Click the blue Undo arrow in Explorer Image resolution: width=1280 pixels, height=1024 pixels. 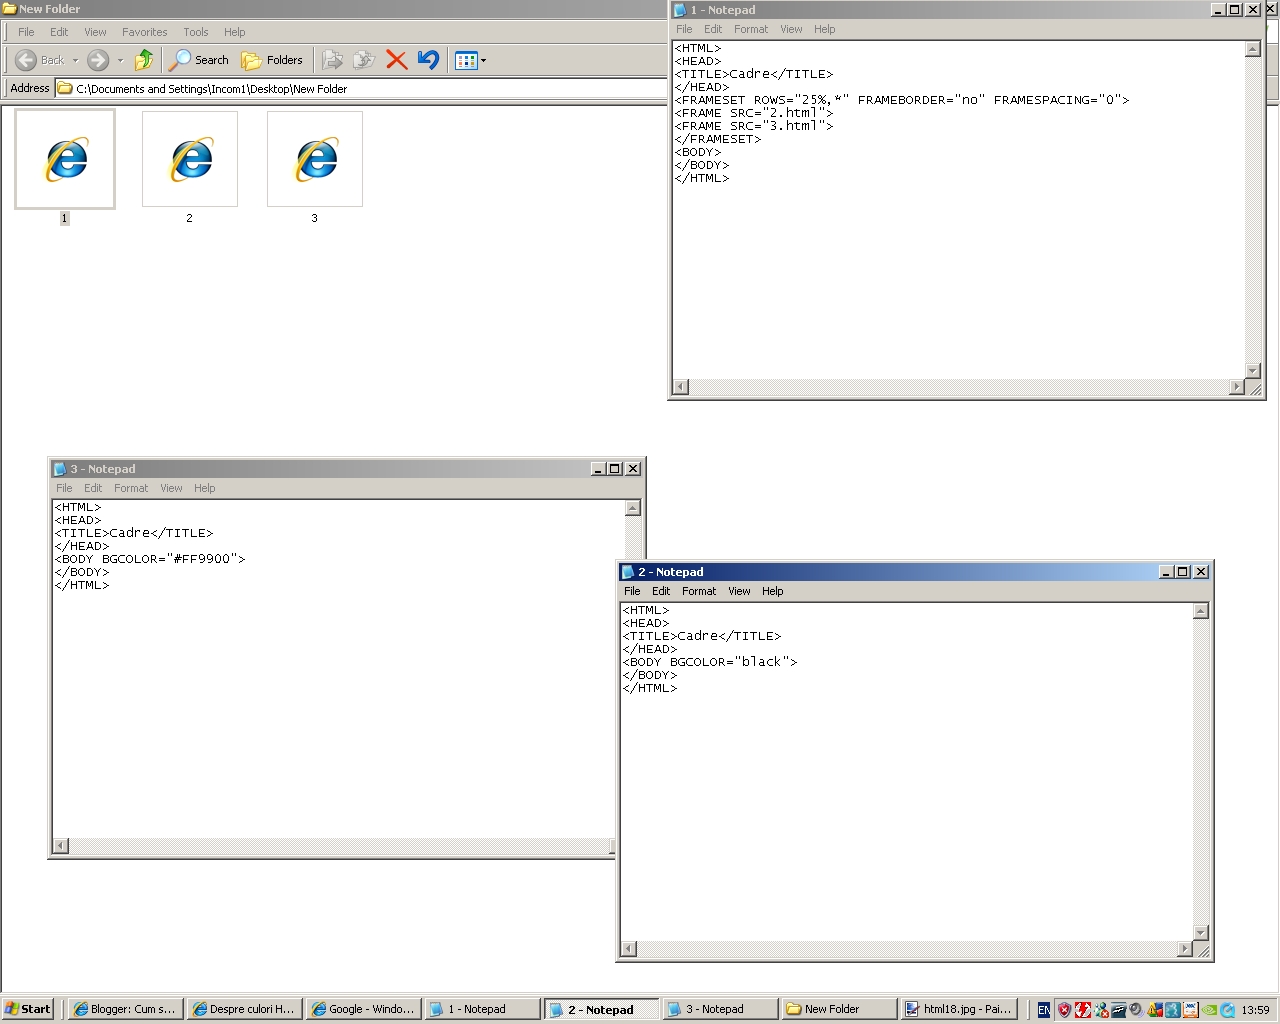coord(428,60)
